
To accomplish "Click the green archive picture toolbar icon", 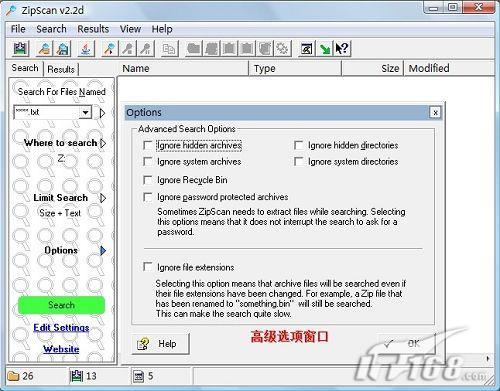I will coord(21,49).
